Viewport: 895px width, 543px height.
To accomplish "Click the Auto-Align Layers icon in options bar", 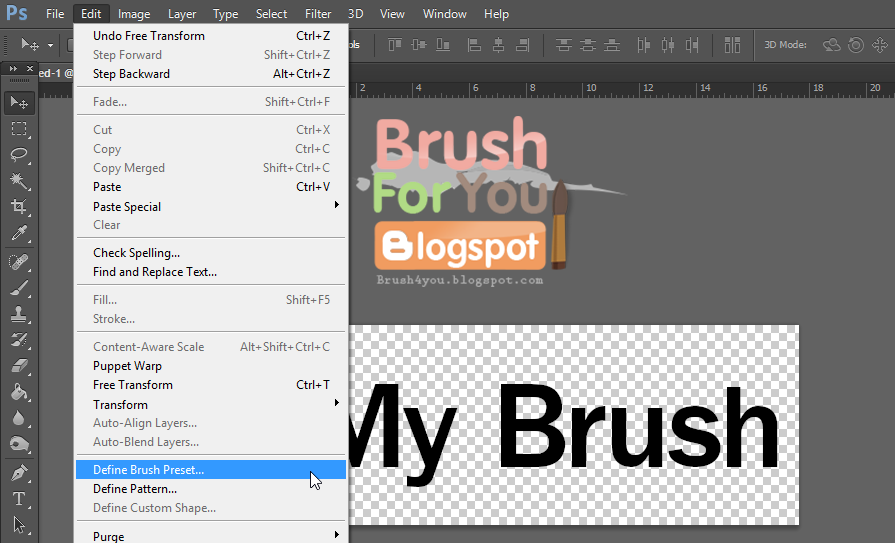I will 732,45.
